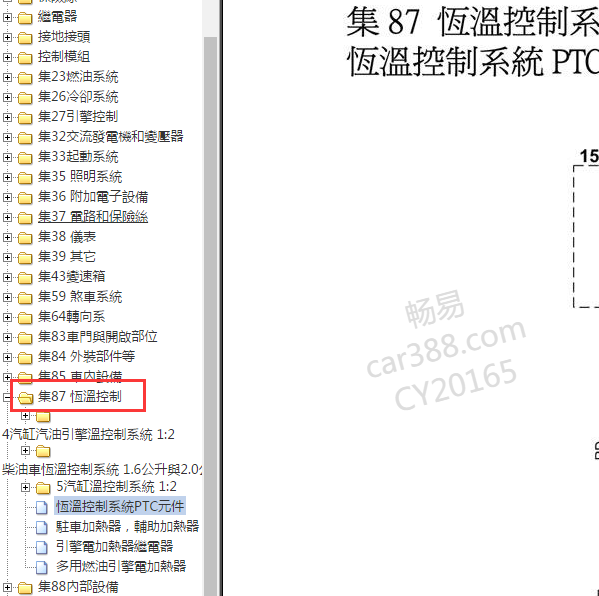The width and height of the screenshot is (599, 596).
Task: Select the 集87 恆溫控制 tree label
Action: (80, 397)
